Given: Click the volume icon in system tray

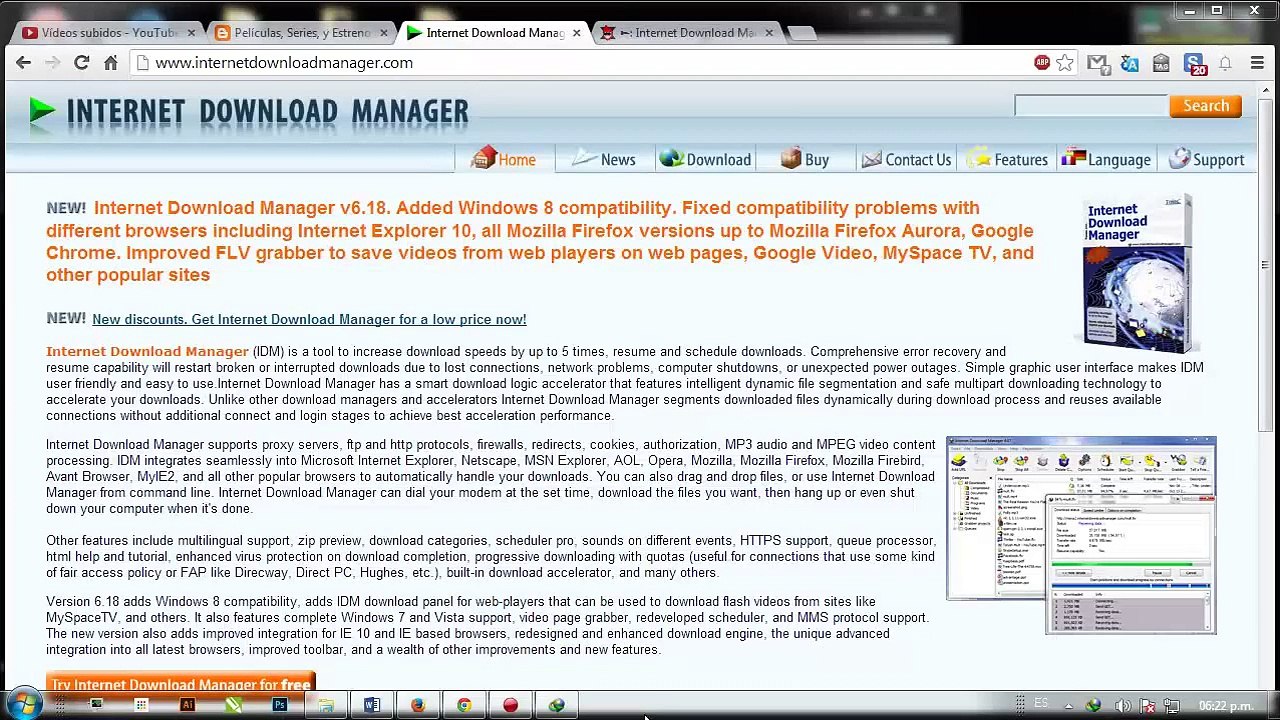Looking at the screenshot, I should 1122,706.
